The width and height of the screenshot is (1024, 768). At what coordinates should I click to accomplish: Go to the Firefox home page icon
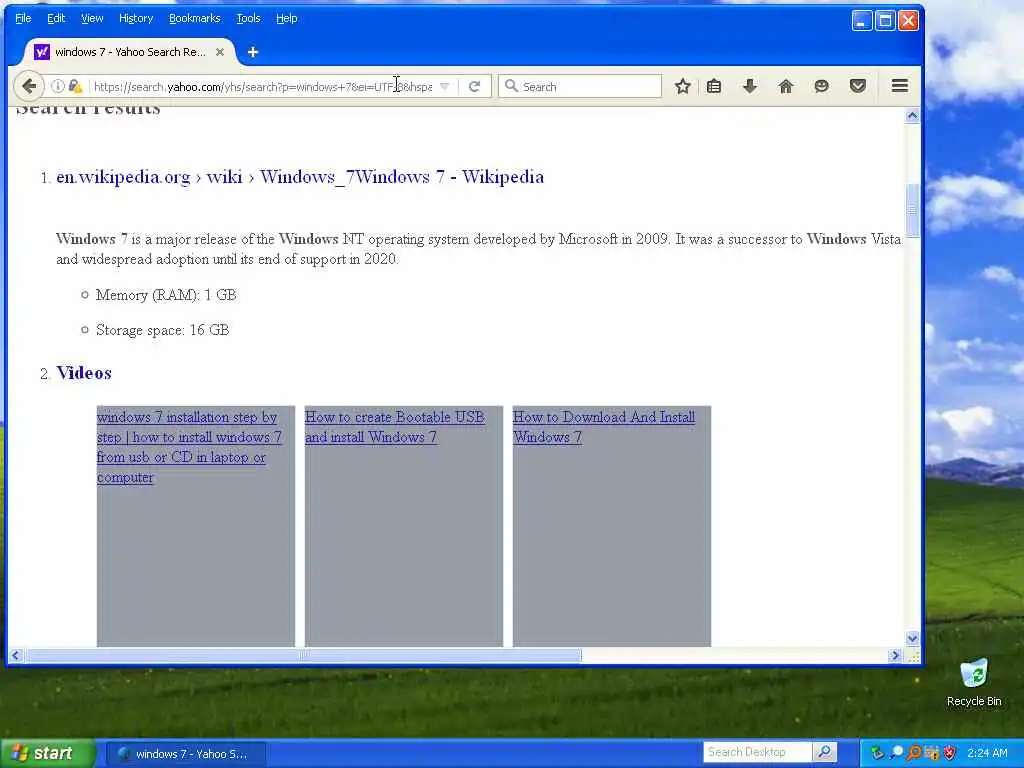(786, 86)
